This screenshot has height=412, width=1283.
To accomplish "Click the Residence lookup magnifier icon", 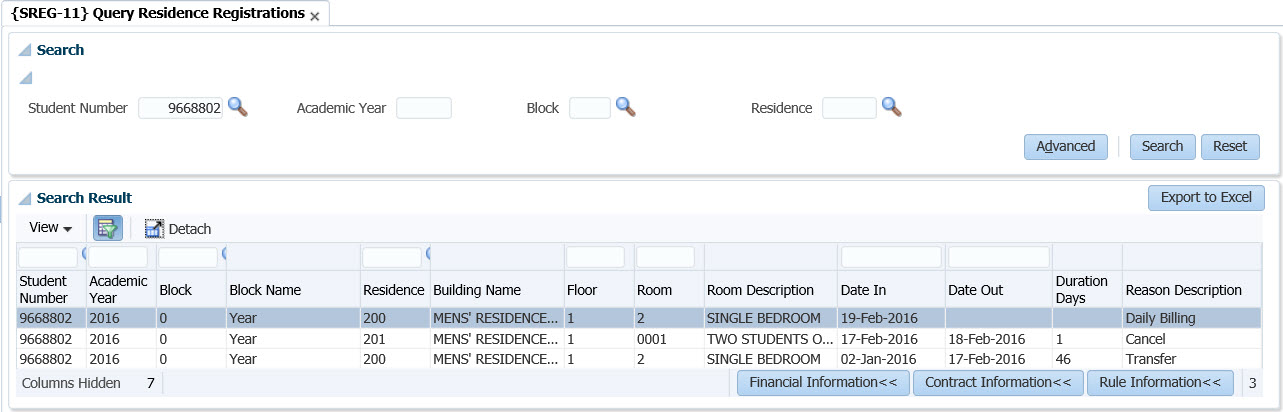I will click(x=891, y=107).
